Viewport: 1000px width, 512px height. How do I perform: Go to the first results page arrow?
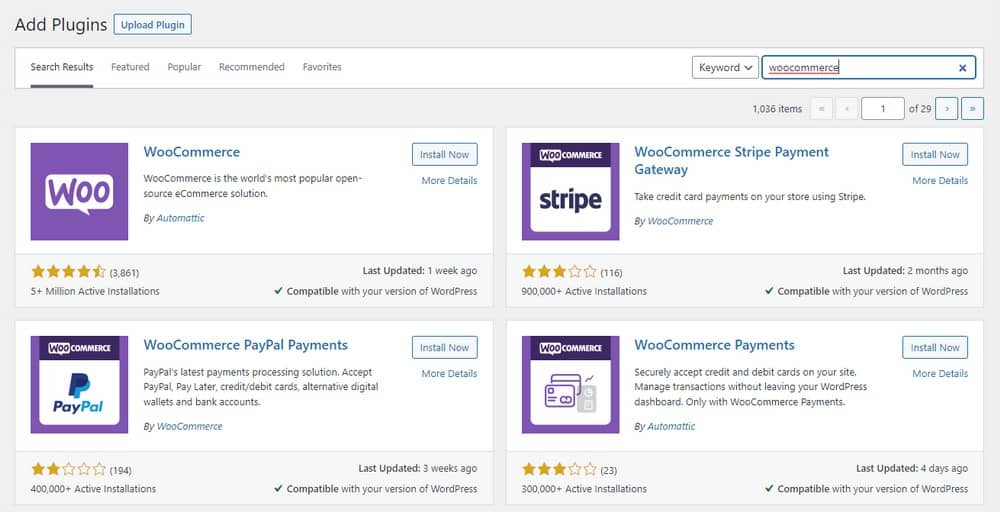(x=821, y=108)
